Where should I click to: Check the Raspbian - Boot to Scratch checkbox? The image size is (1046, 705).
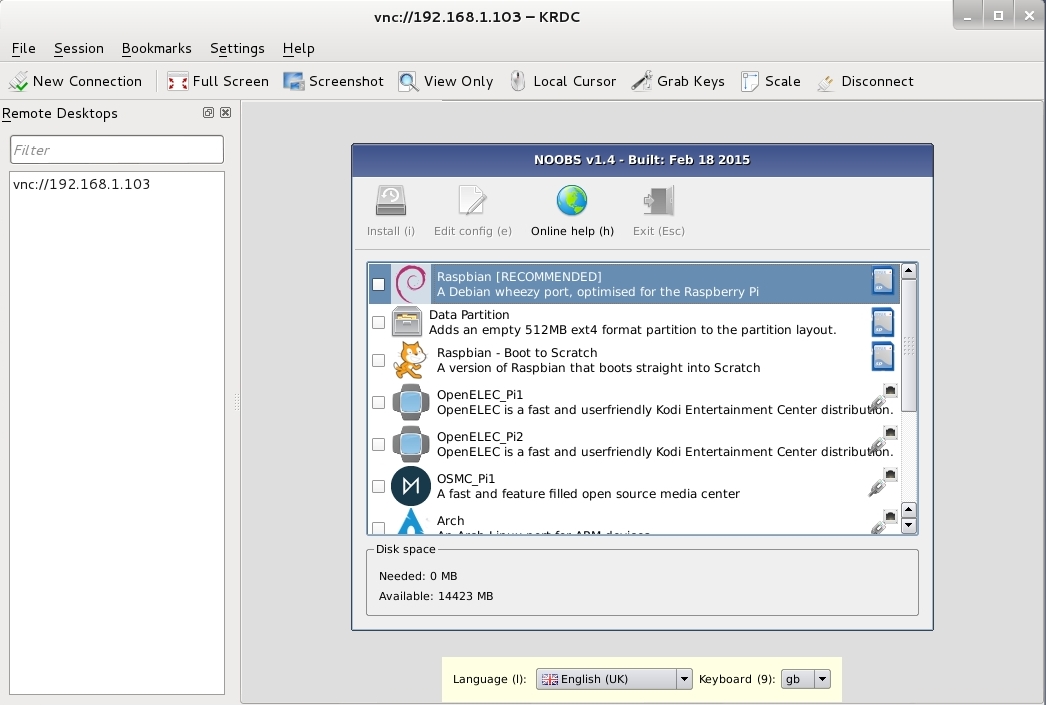point(378,360)
